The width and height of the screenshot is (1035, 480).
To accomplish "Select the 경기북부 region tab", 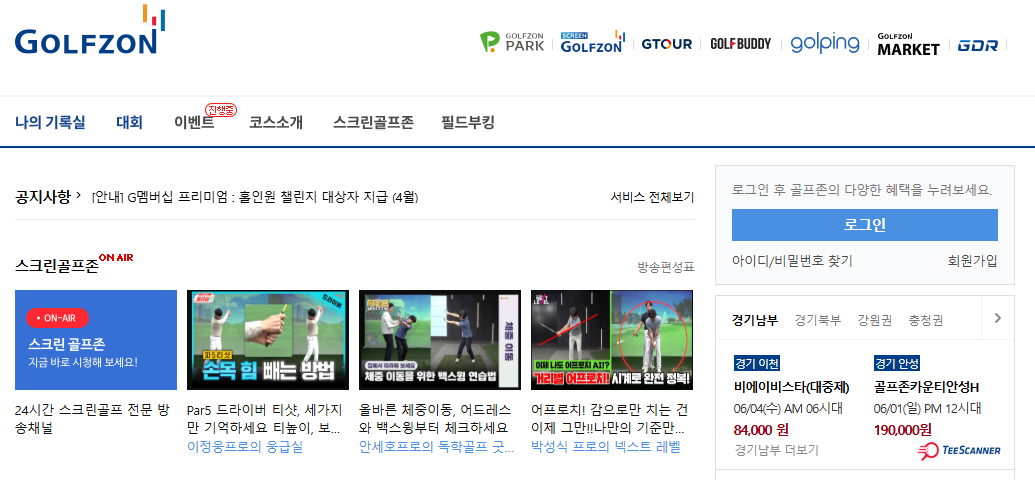I will 818,320.
